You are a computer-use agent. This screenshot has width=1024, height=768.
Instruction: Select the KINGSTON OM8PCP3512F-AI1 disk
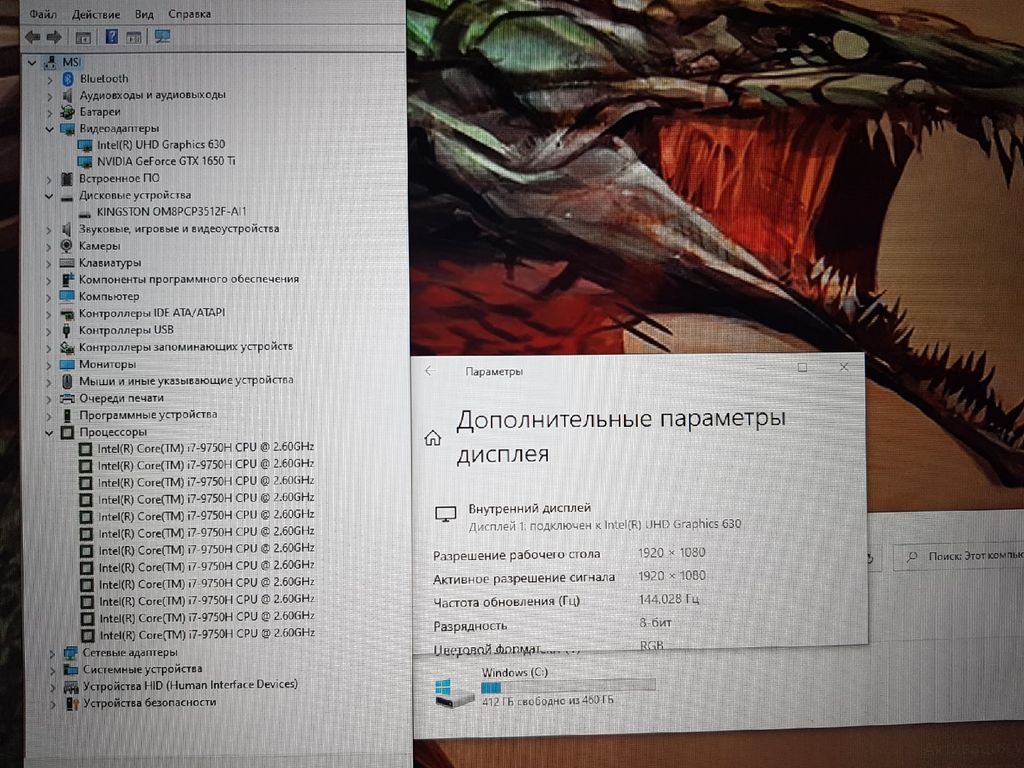tap(171, 212)
